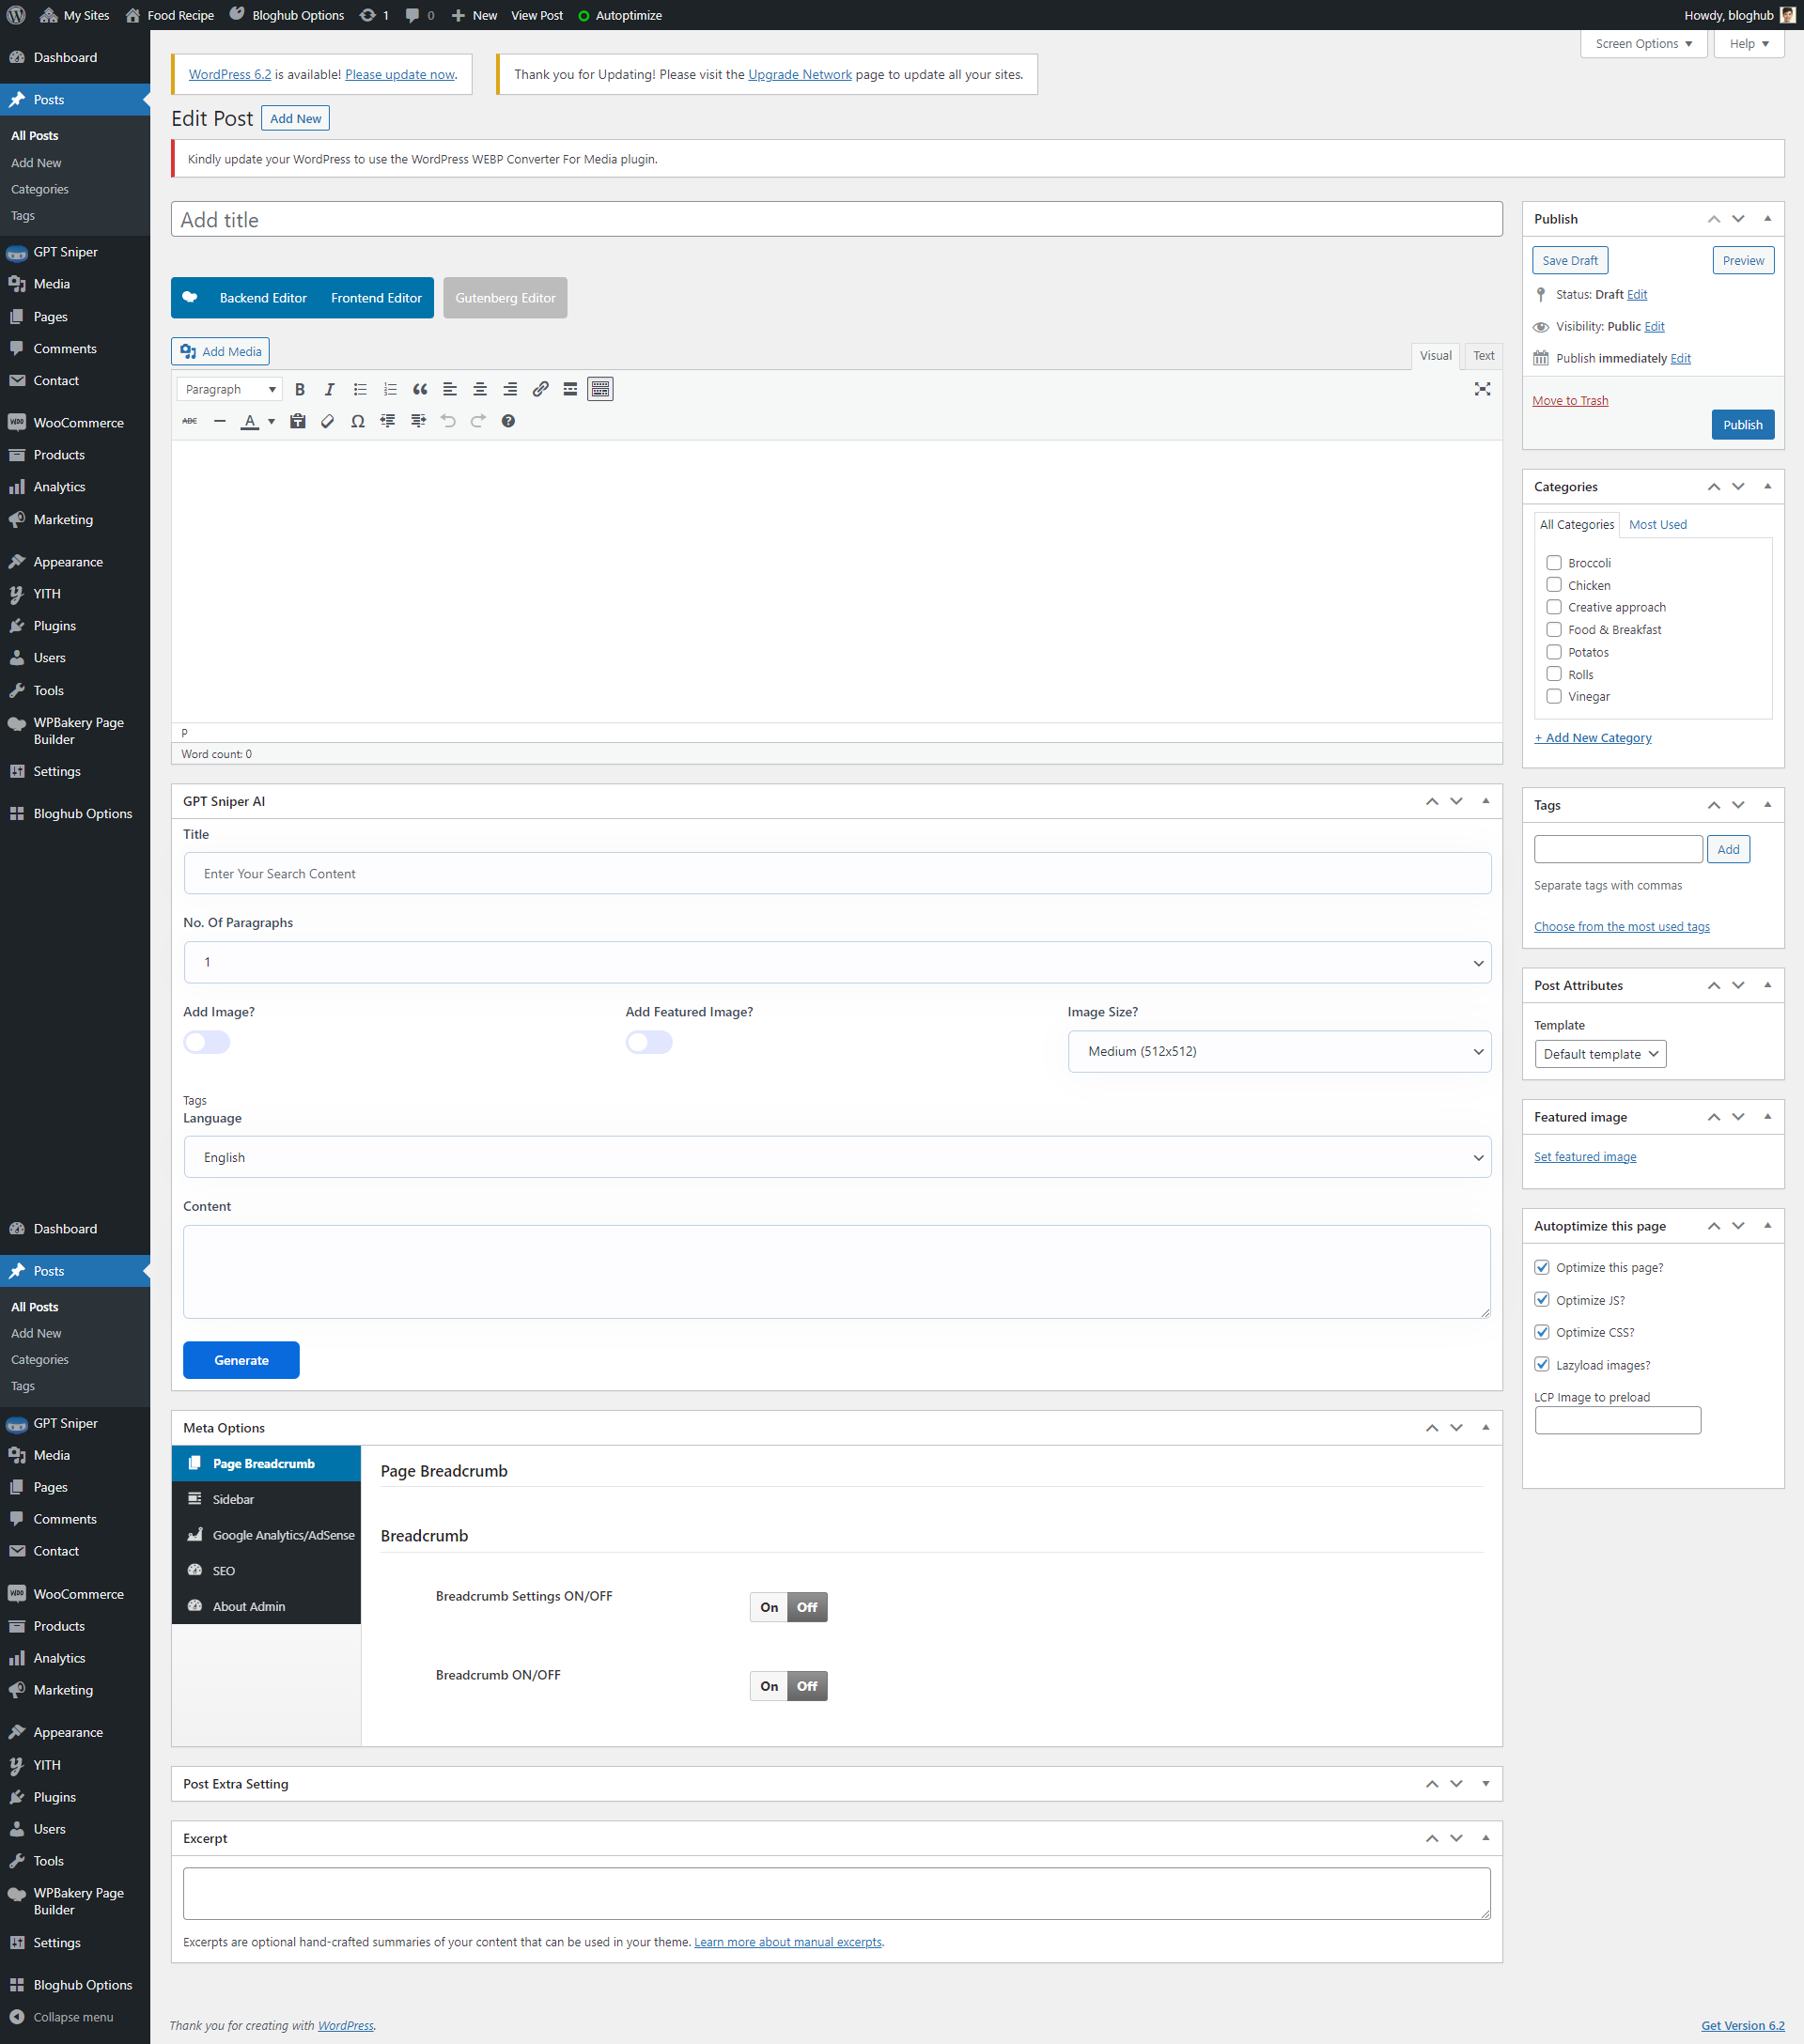Insert a blockquote in the editor
Screen dimensions: 1804x2044
[x=420, y=389]
